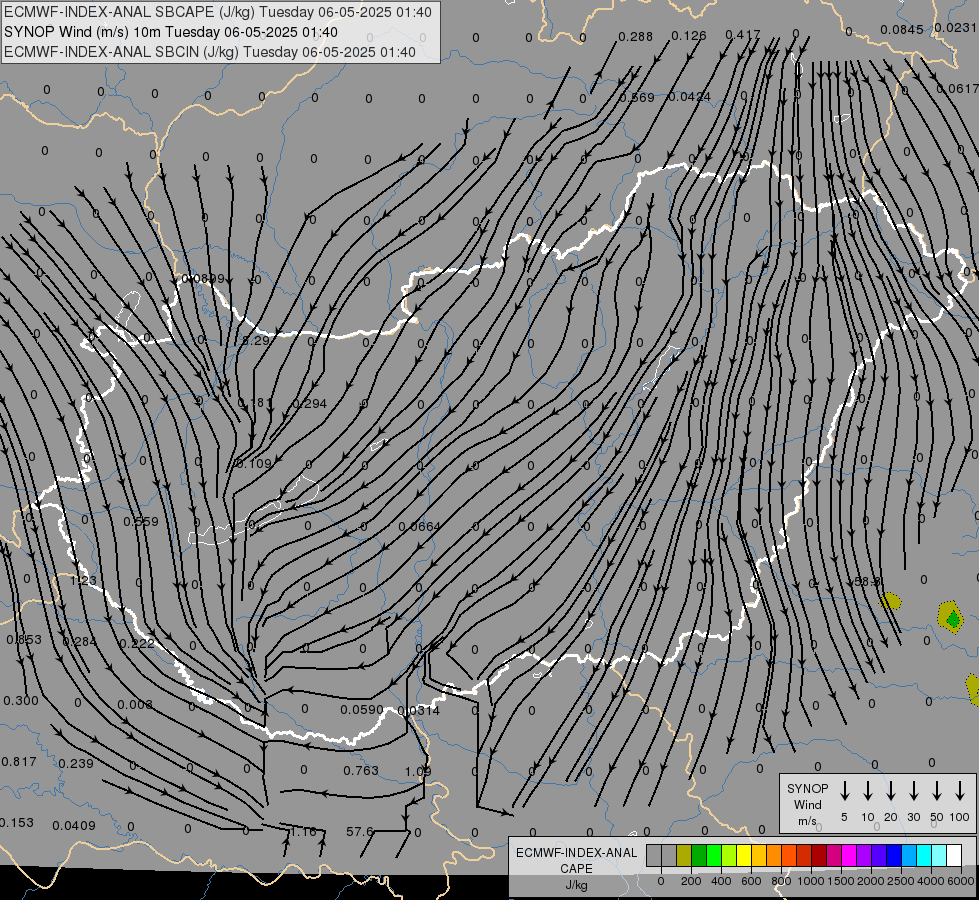Click the 58.8 value on the map
Screen dimensions: 979x900
867,581
